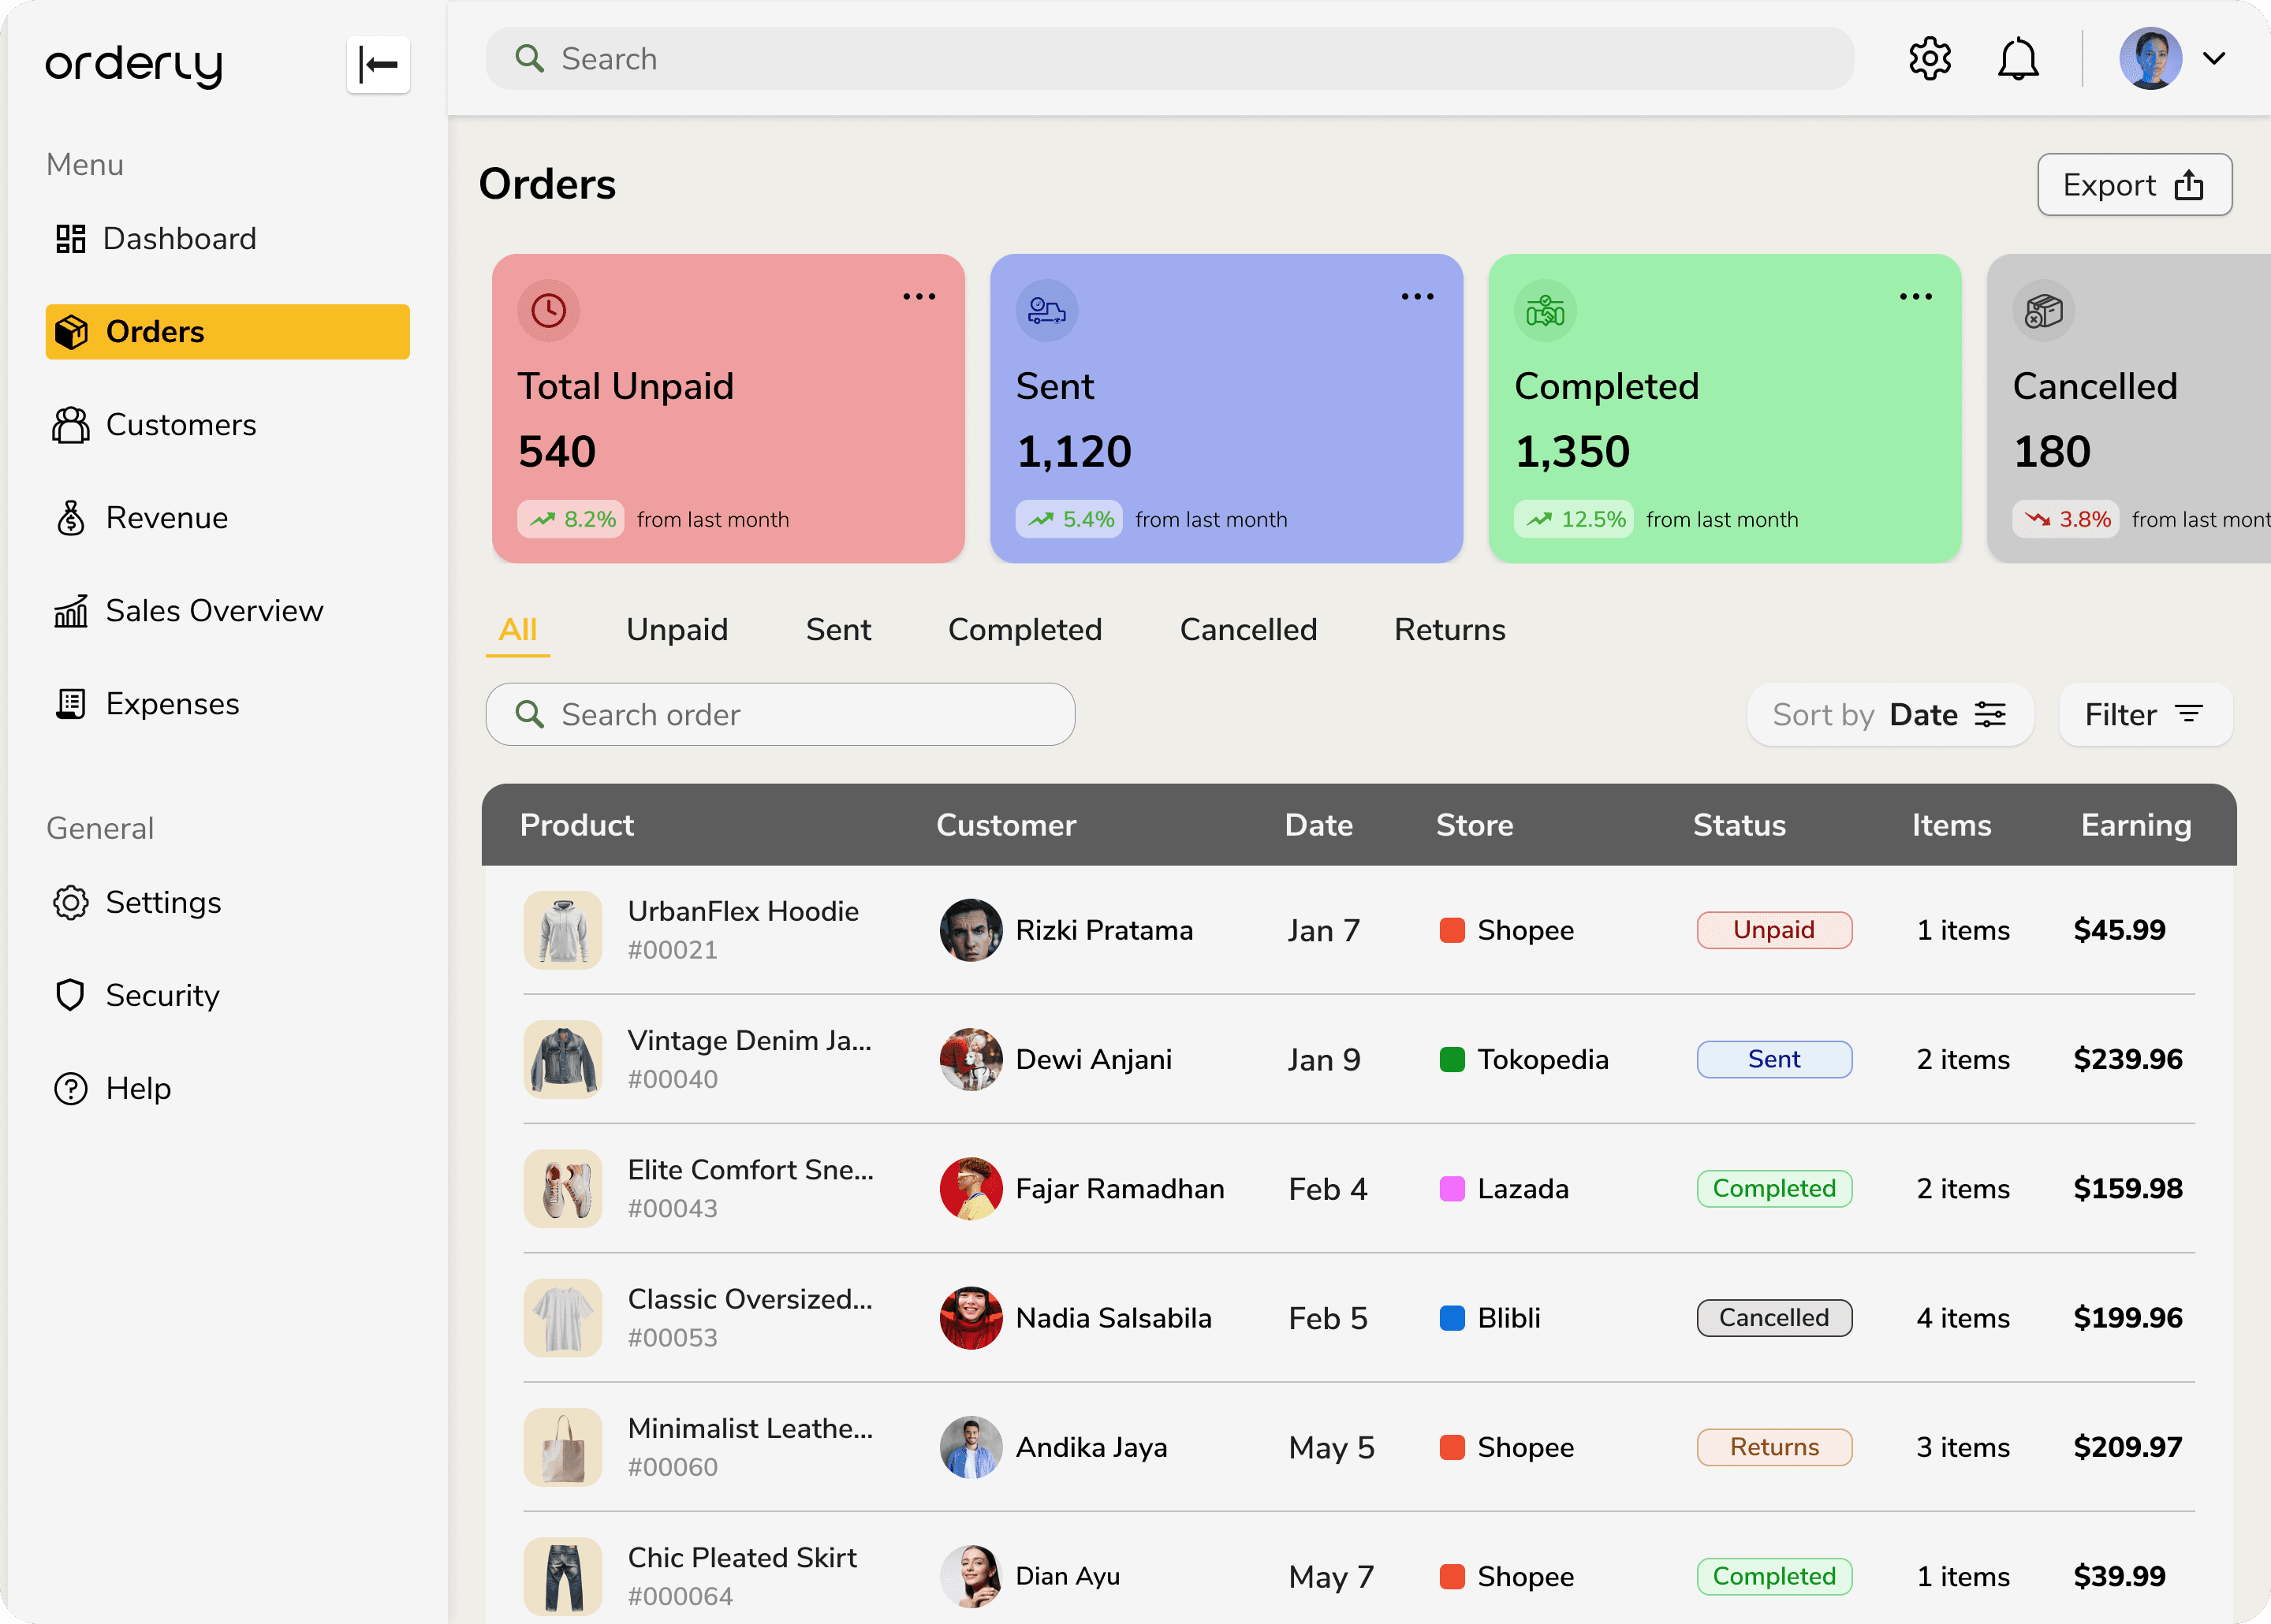The width and height of the screenshot is (2271, 1624).
Task: Click the Export button
Action: coord(2134,185)
